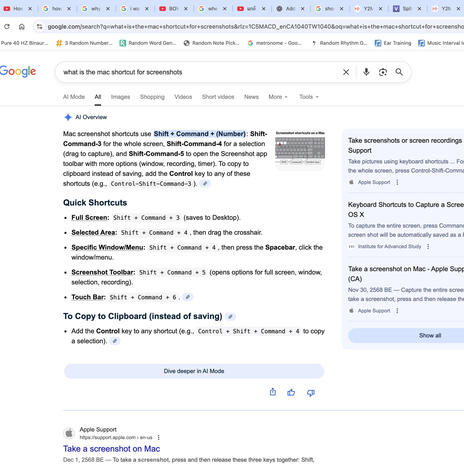
Task: Open site information icon in address bar
Action: [x=40, y=27]
